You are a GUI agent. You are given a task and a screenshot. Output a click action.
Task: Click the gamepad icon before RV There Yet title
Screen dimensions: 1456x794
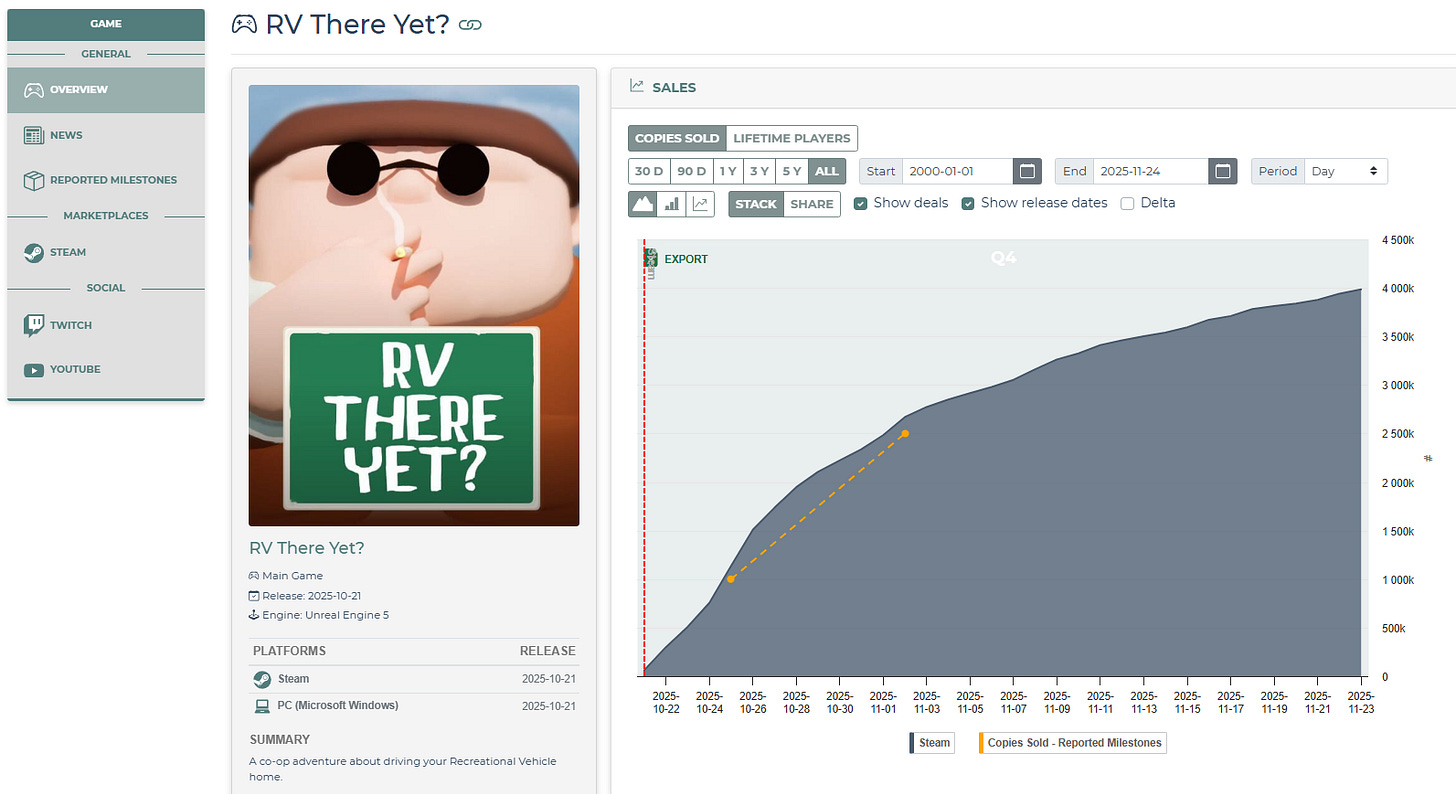point(244,24)
